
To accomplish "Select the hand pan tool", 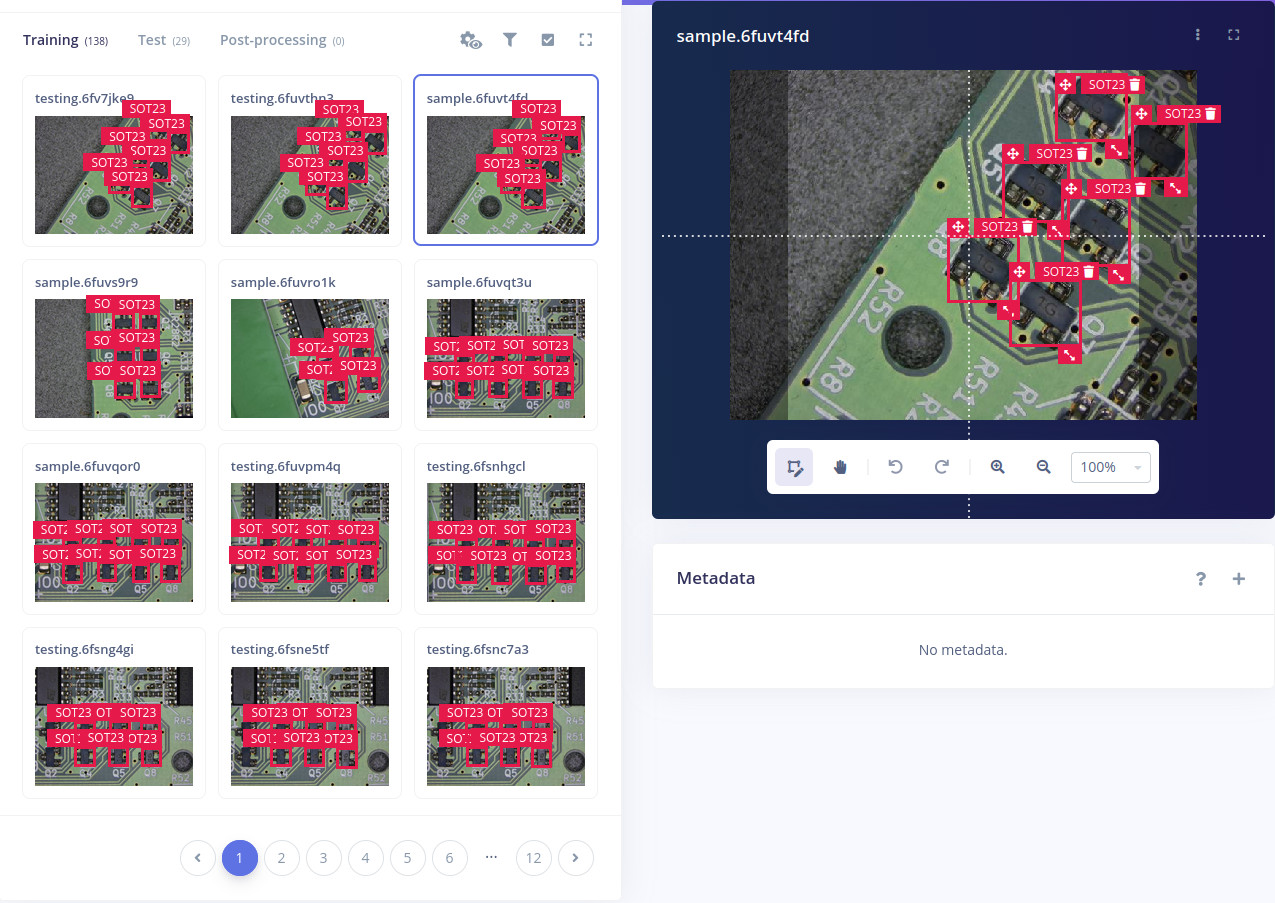I will (840, 467).
